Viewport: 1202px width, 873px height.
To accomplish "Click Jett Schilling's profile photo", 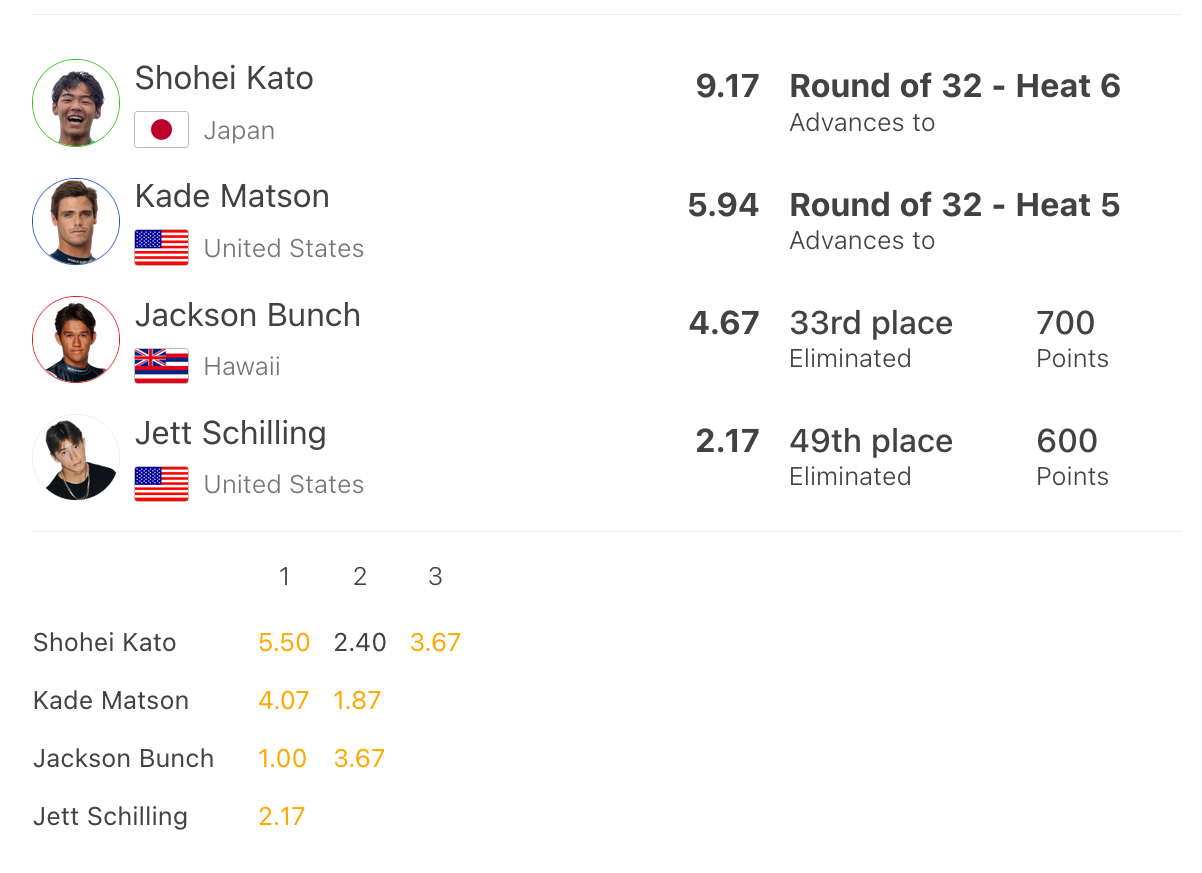I will point(76,457).
